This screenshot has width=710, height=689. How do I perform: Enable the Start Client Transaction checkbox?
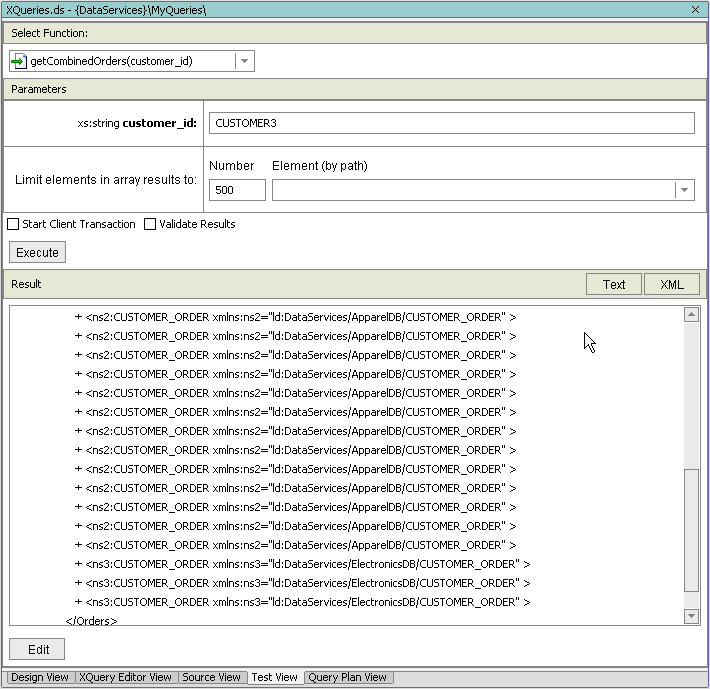(x=13, y=224)
